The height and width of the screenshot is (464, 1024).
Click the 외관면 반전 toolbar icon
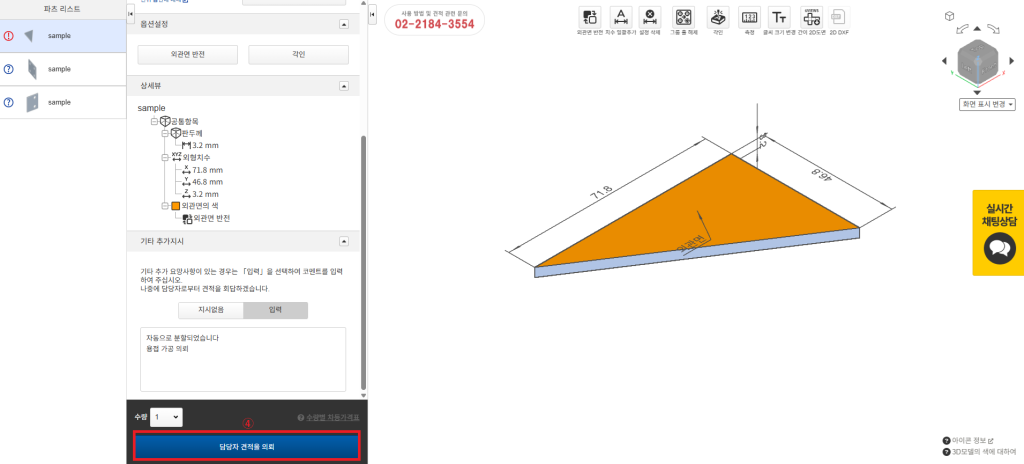pyautogui.click(x=588, y=17)
